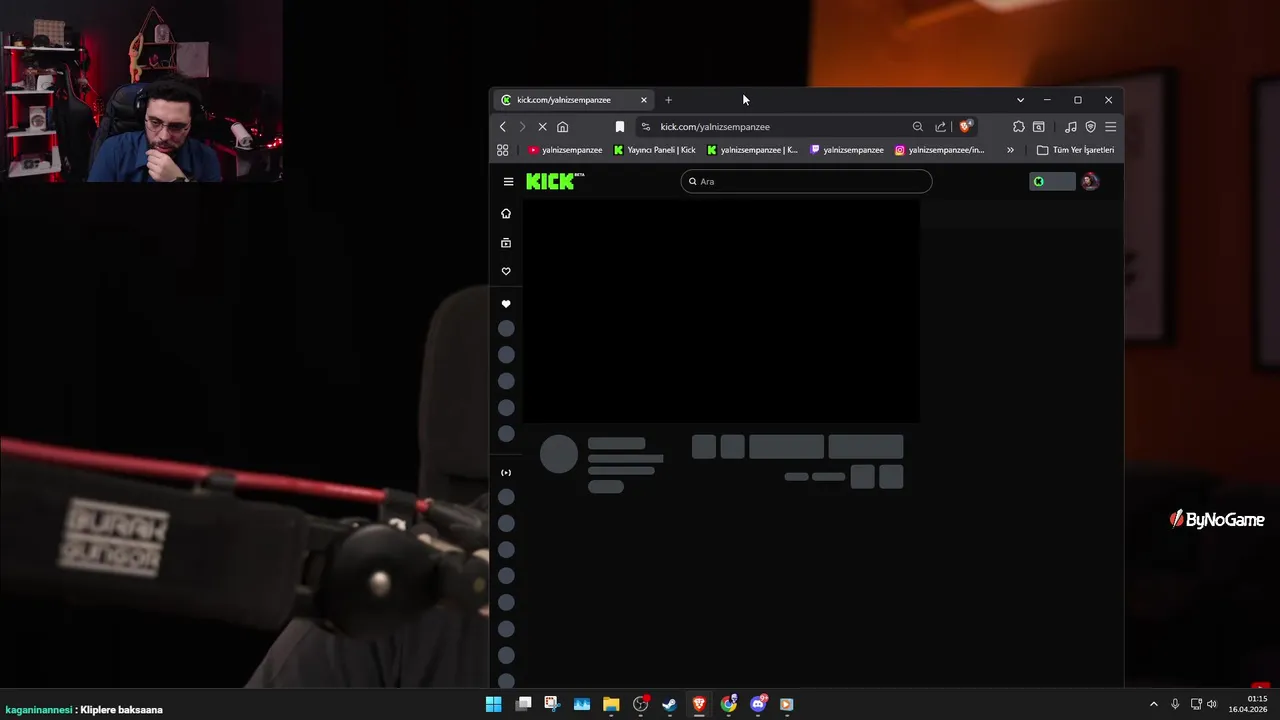The height and width of the screenshot is (720, 1280).
Task: Open Snipping Tool from the taskbar
Action: coord(552,704)
